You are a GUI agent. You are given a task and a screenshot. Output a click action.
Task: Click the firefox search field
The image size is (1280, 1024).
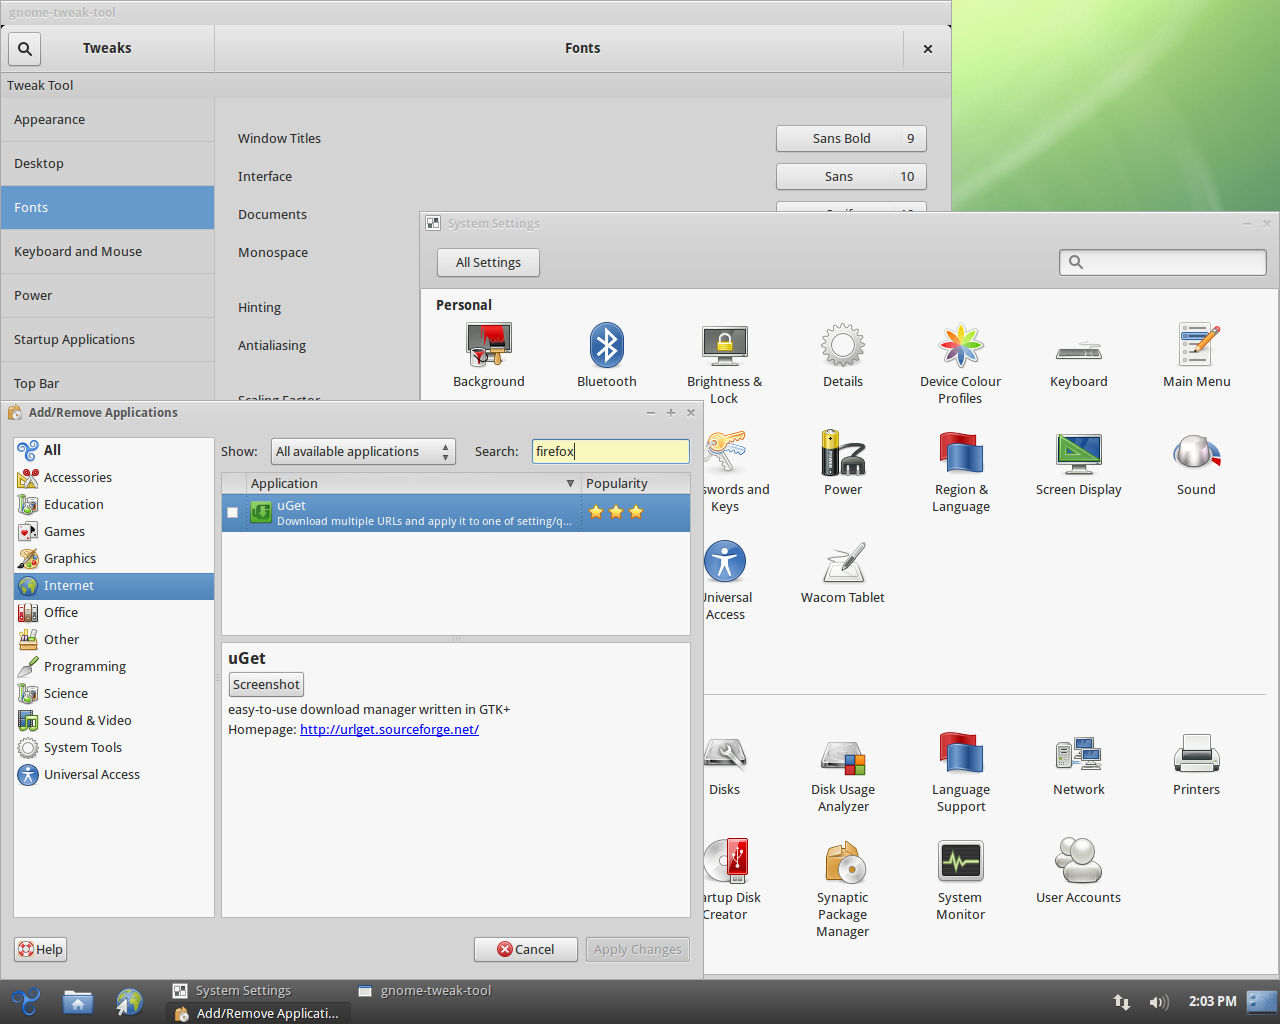[610, 452]
